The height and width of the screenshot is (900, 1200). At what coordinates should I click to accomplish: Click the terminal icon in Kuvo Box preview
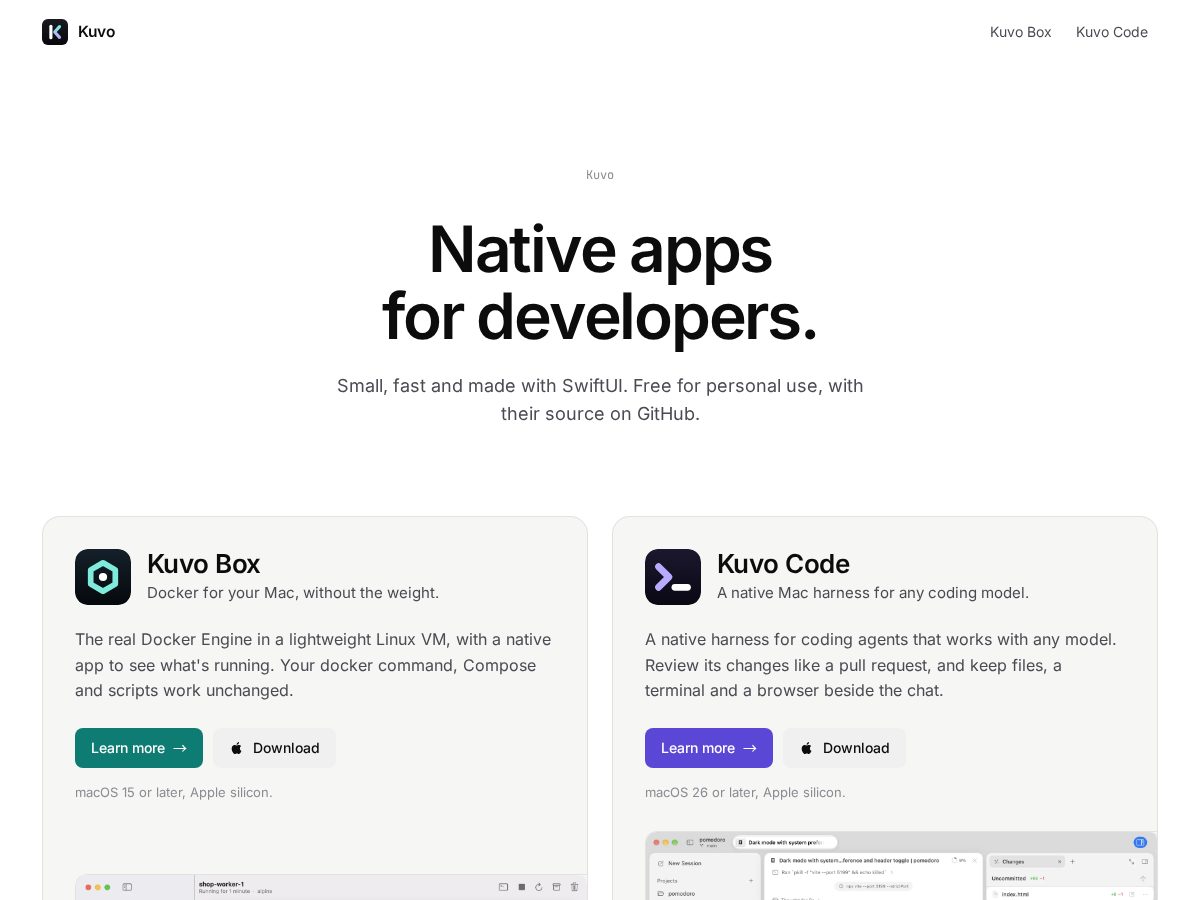coord(504,887)
